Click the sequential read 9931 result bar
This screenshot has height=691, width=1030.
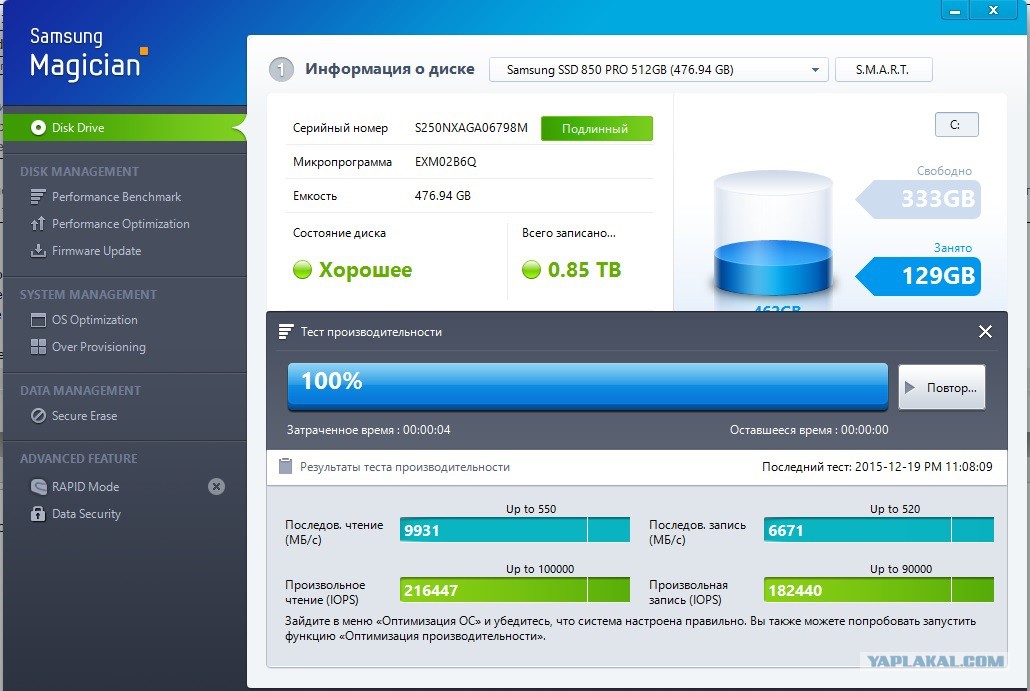click(514, 529)
